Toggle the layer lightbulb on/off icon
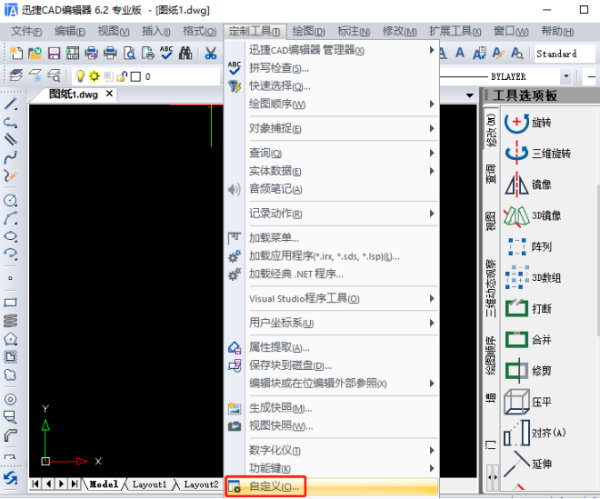600x499 pixels. click(x=80, y=76)
